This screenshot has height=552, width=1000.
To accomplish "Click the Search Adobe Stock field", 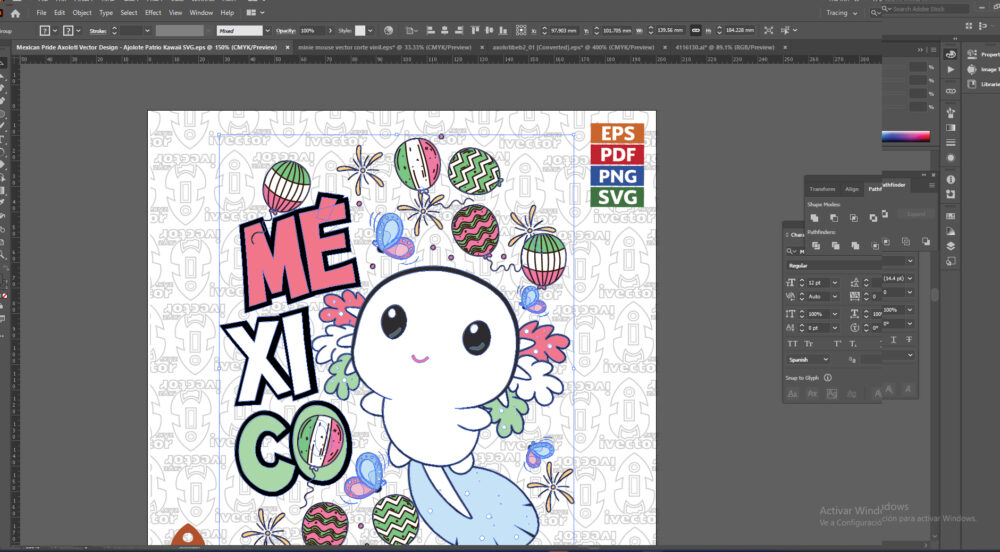I will coord(927,9).
